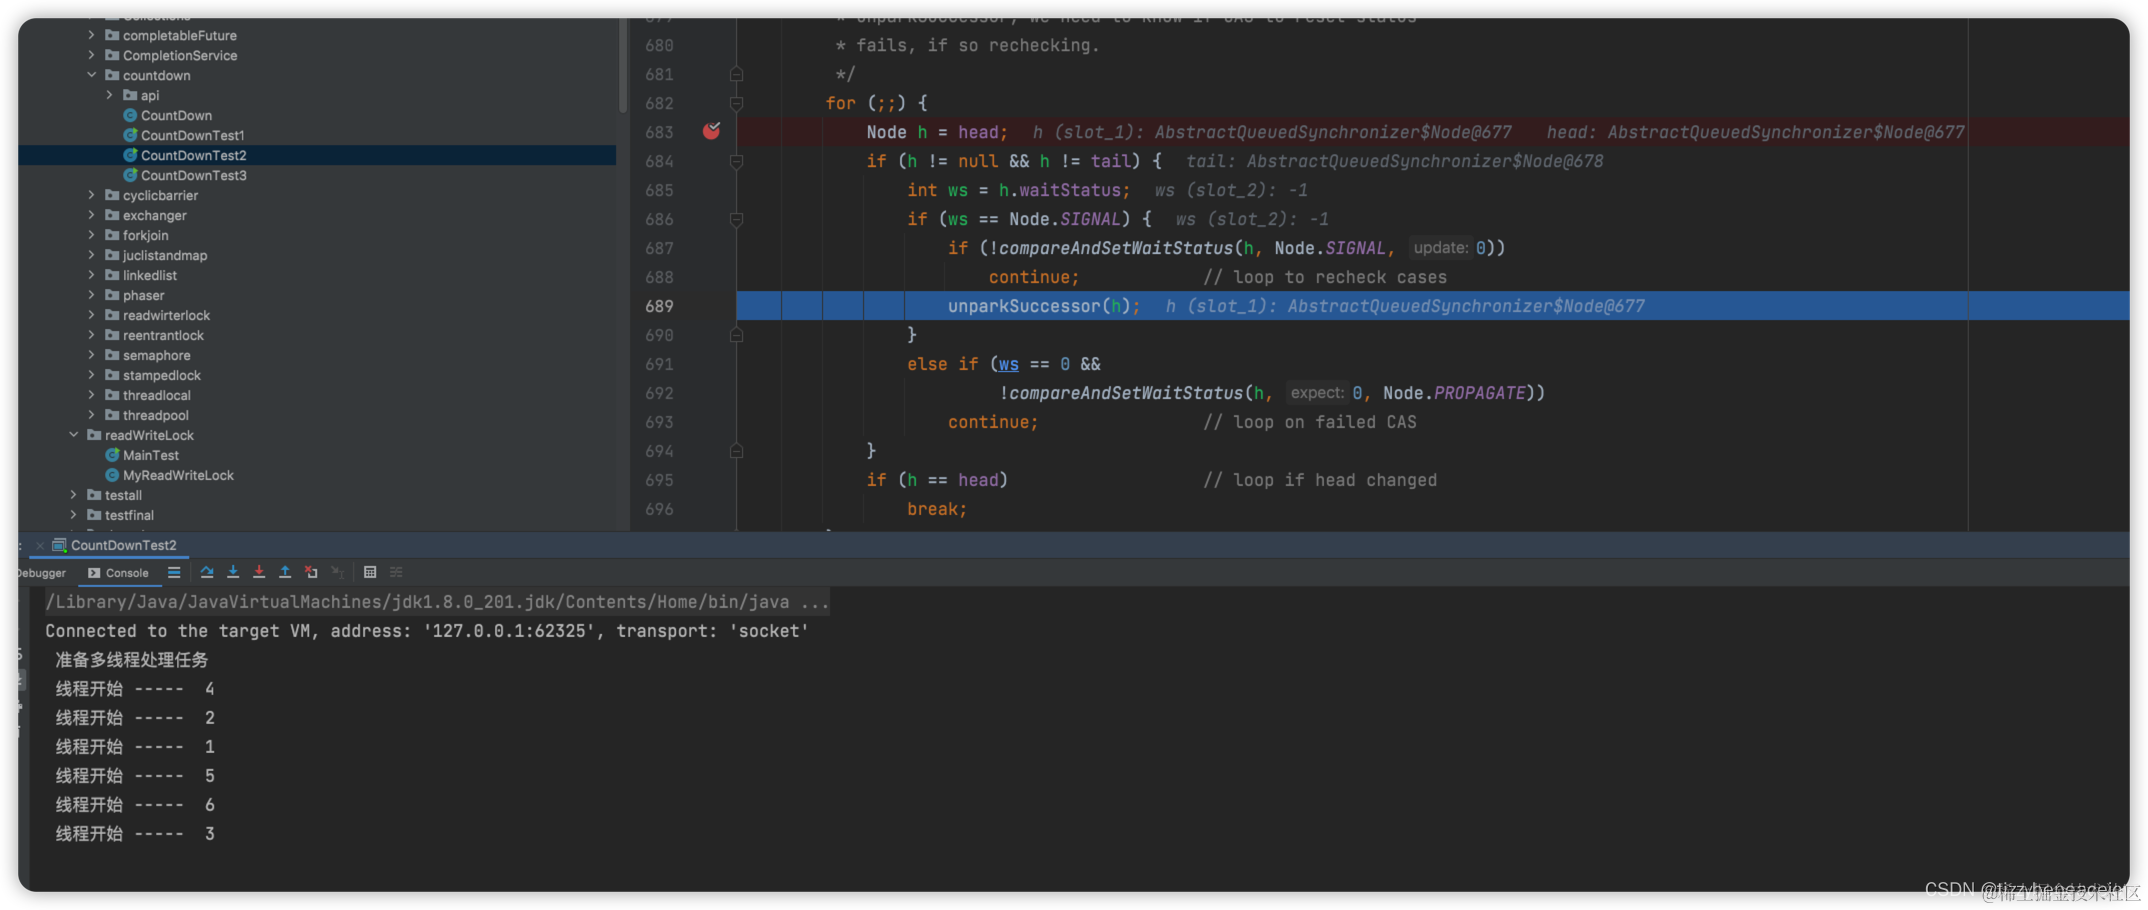2148x910 pixels.
Task: Click the api folder icon
Action: (x=130, y=95)
